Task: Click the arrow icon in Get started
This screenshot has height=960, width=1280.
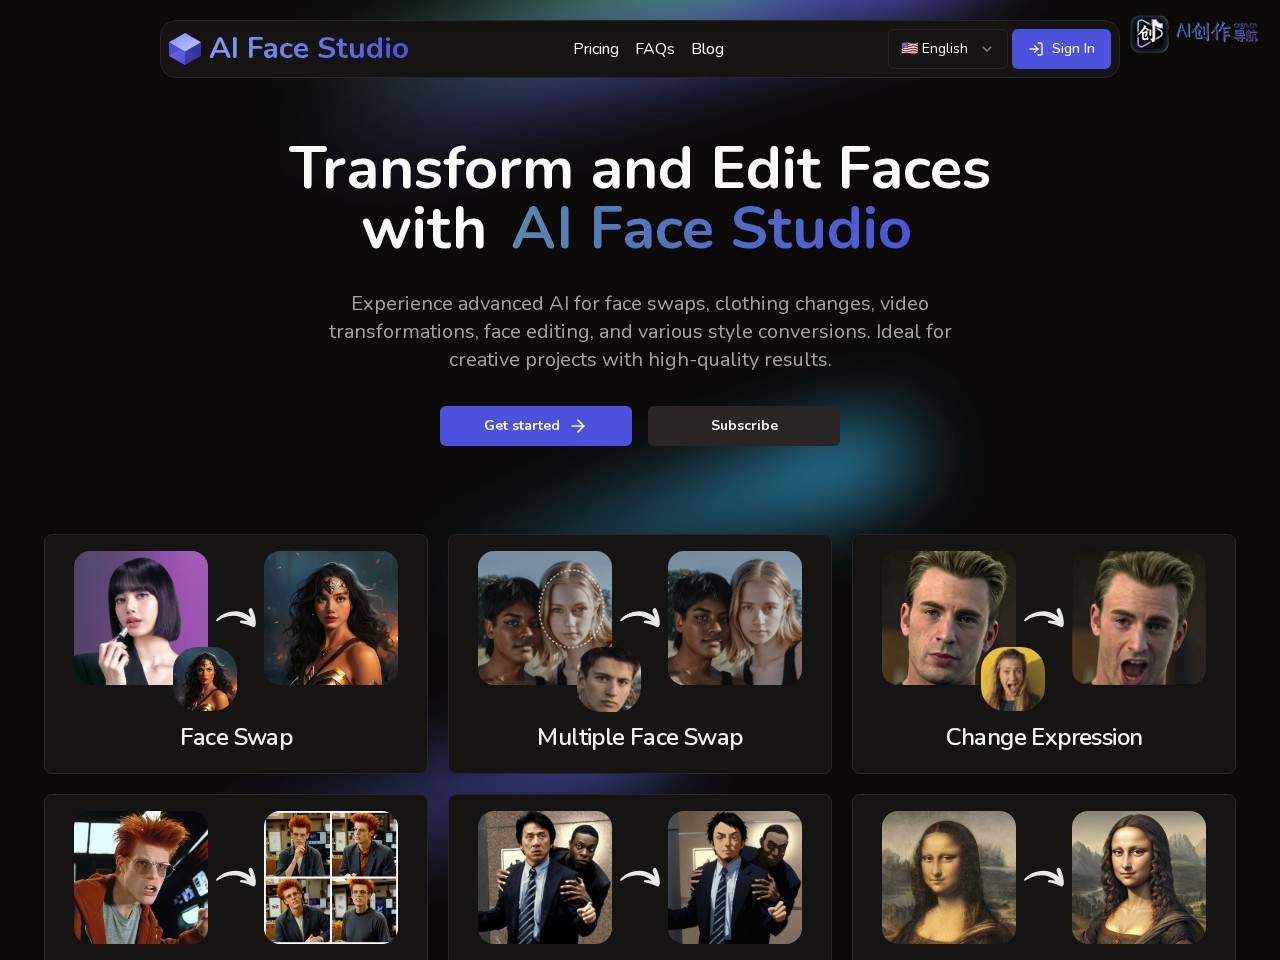Action: (x=578, y=426)
